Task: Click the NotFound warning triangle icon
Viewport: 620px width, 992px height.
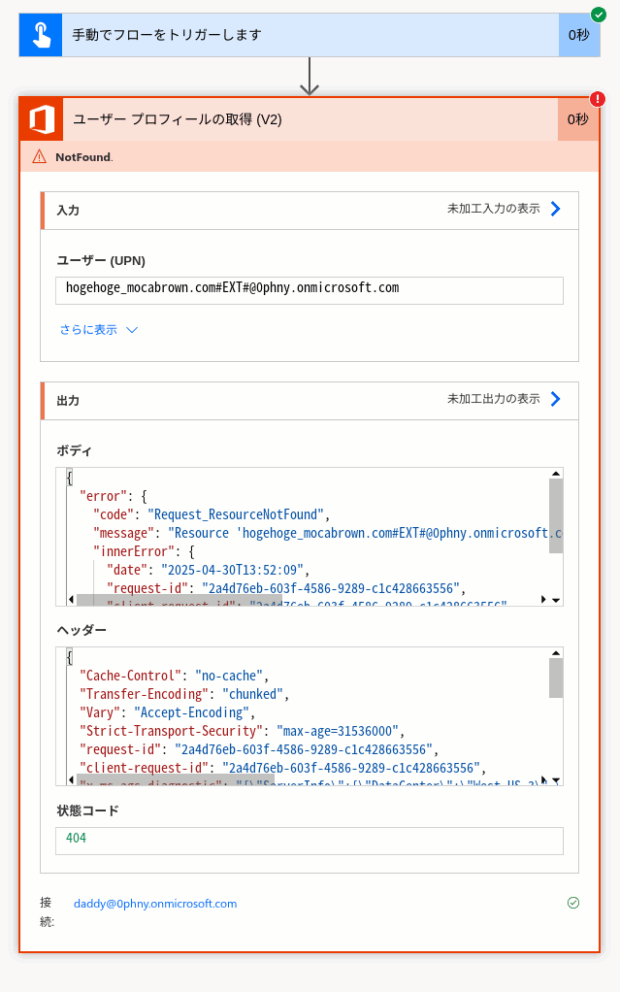Action: [x=39, y=156]
